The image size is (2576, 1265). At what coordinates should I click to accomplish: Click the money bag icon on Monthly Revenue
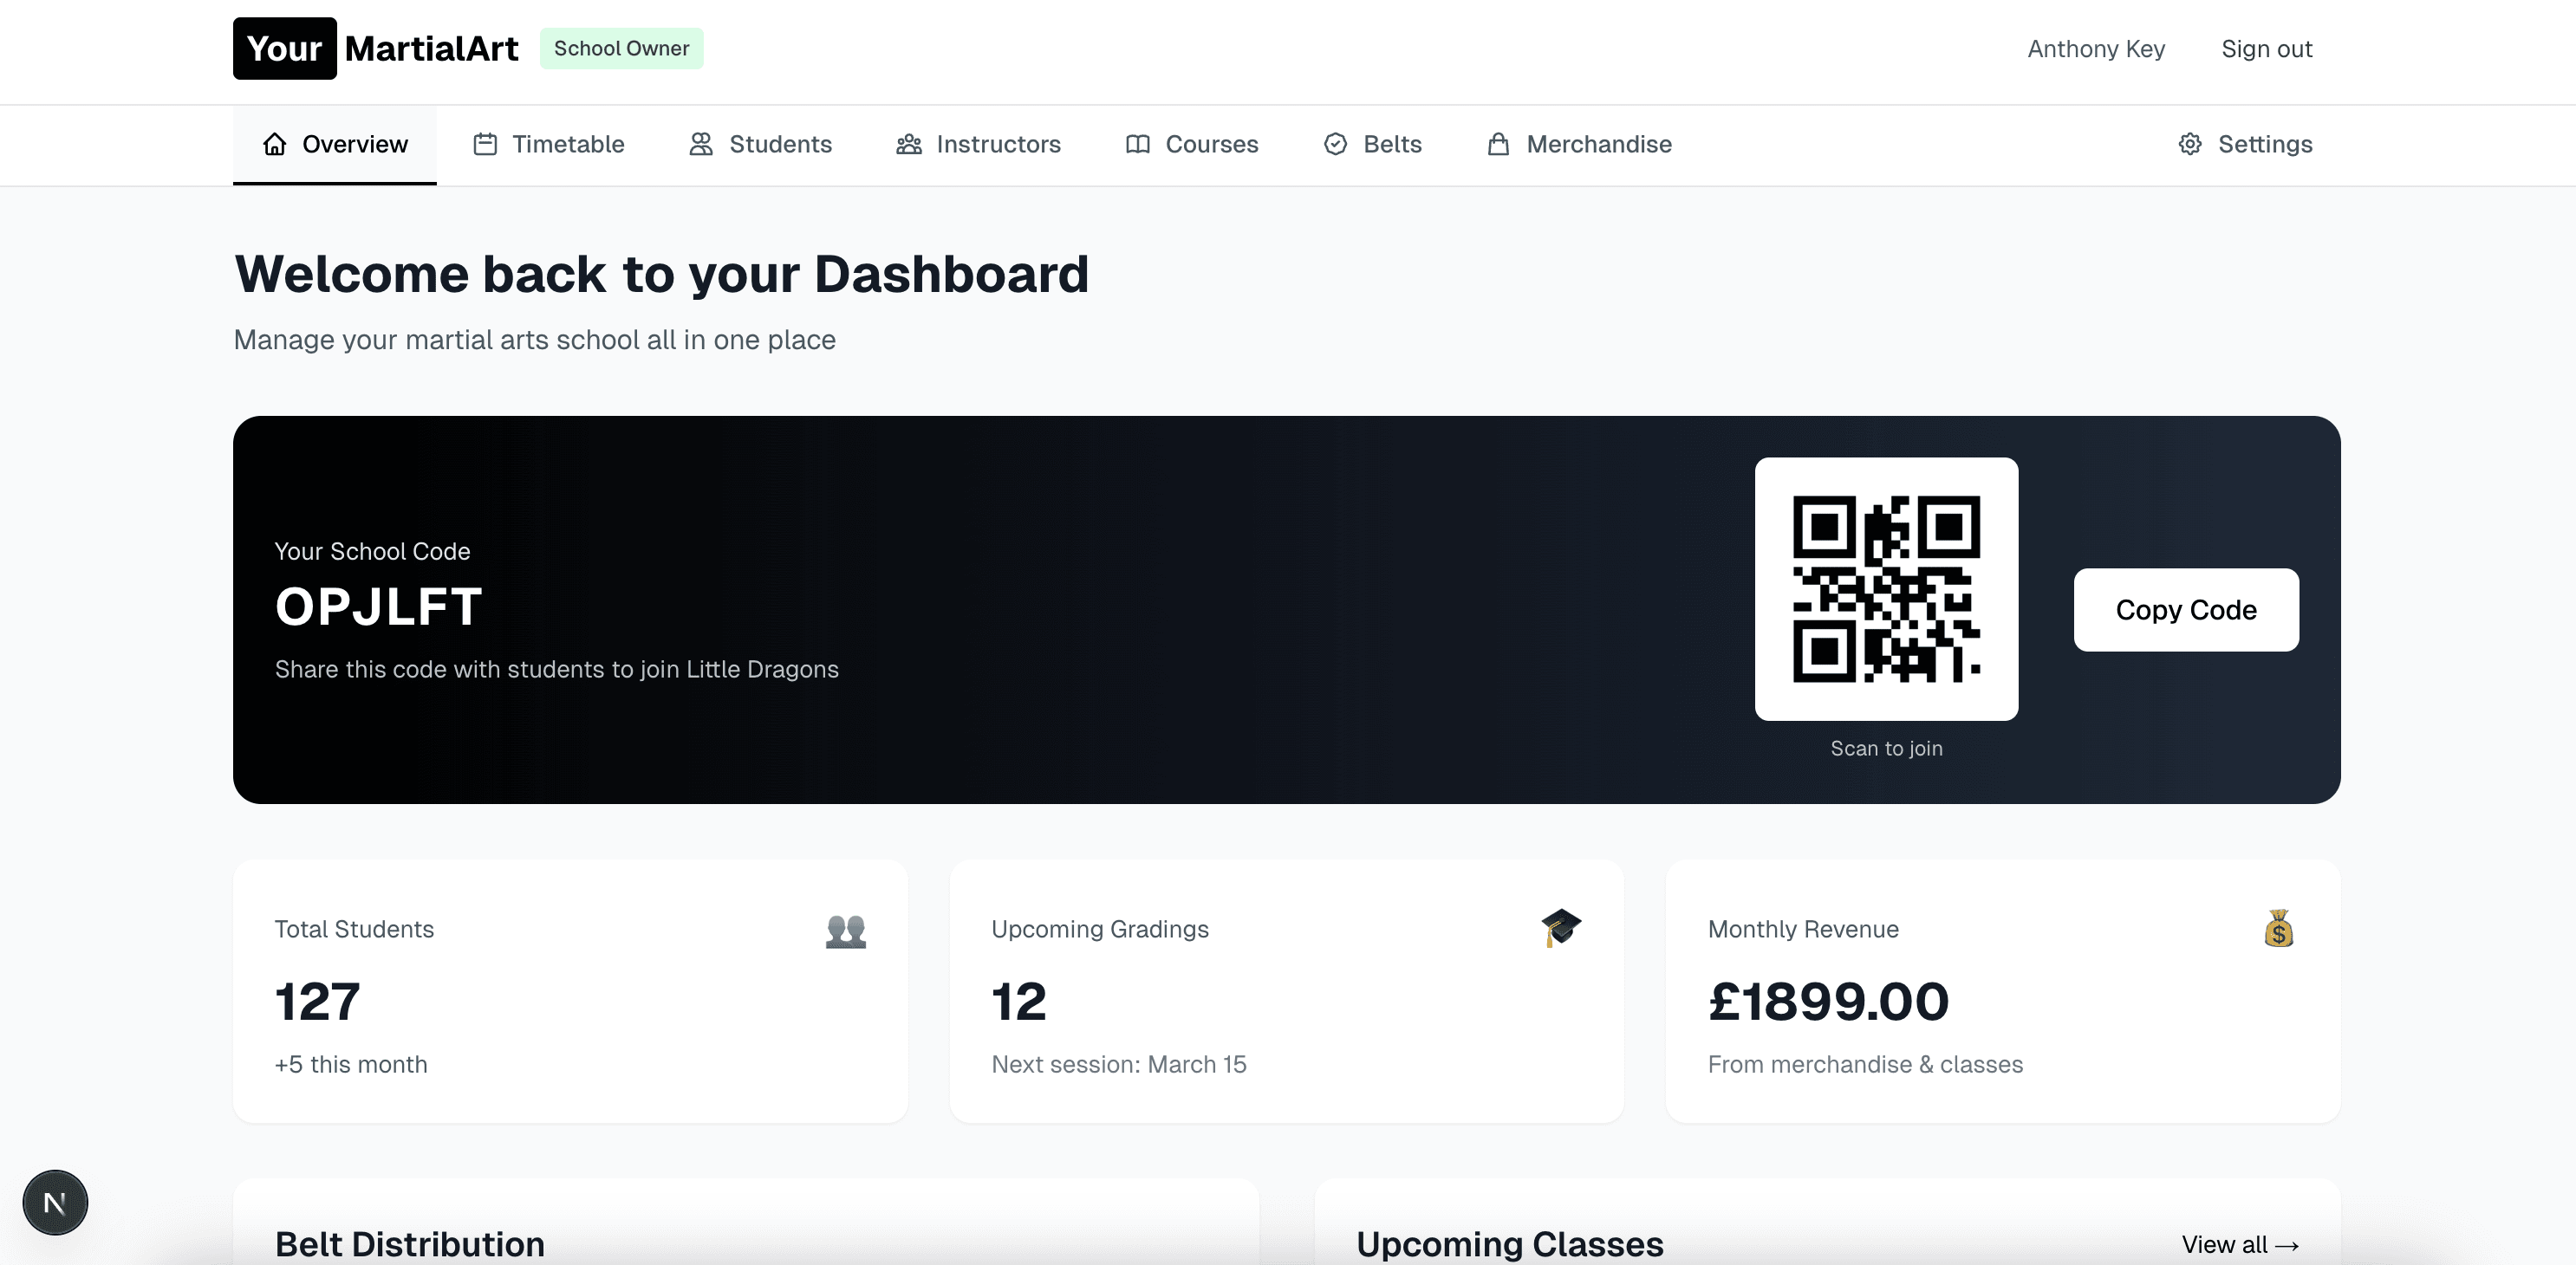(x=2278, y=929)
